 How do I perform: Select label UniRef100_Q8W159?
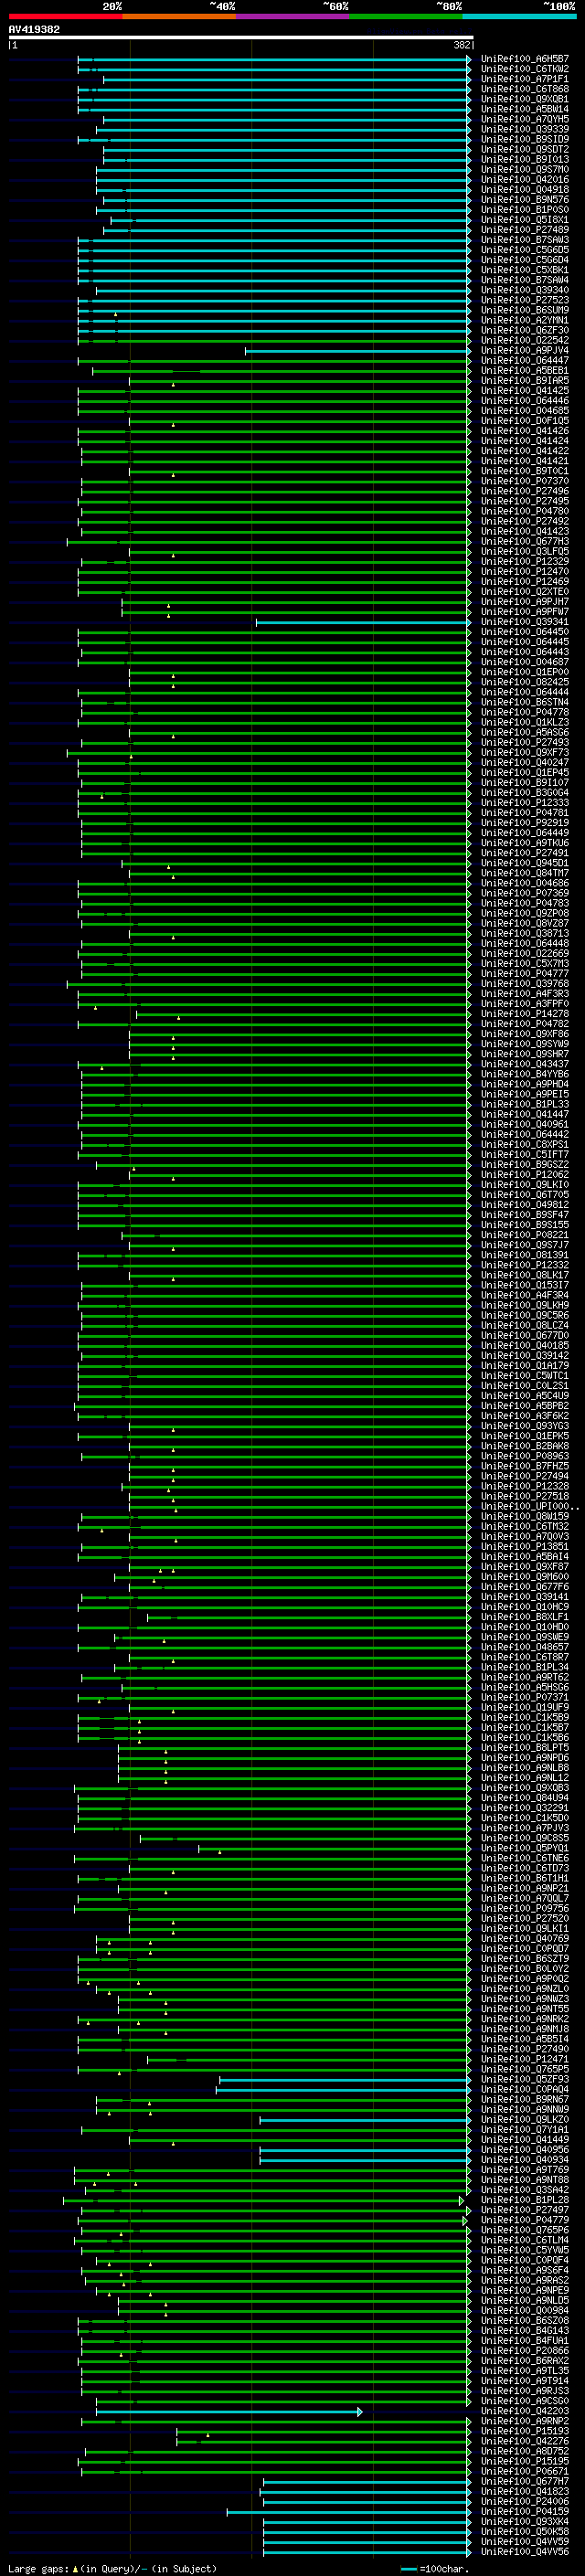pos(524,1517)
